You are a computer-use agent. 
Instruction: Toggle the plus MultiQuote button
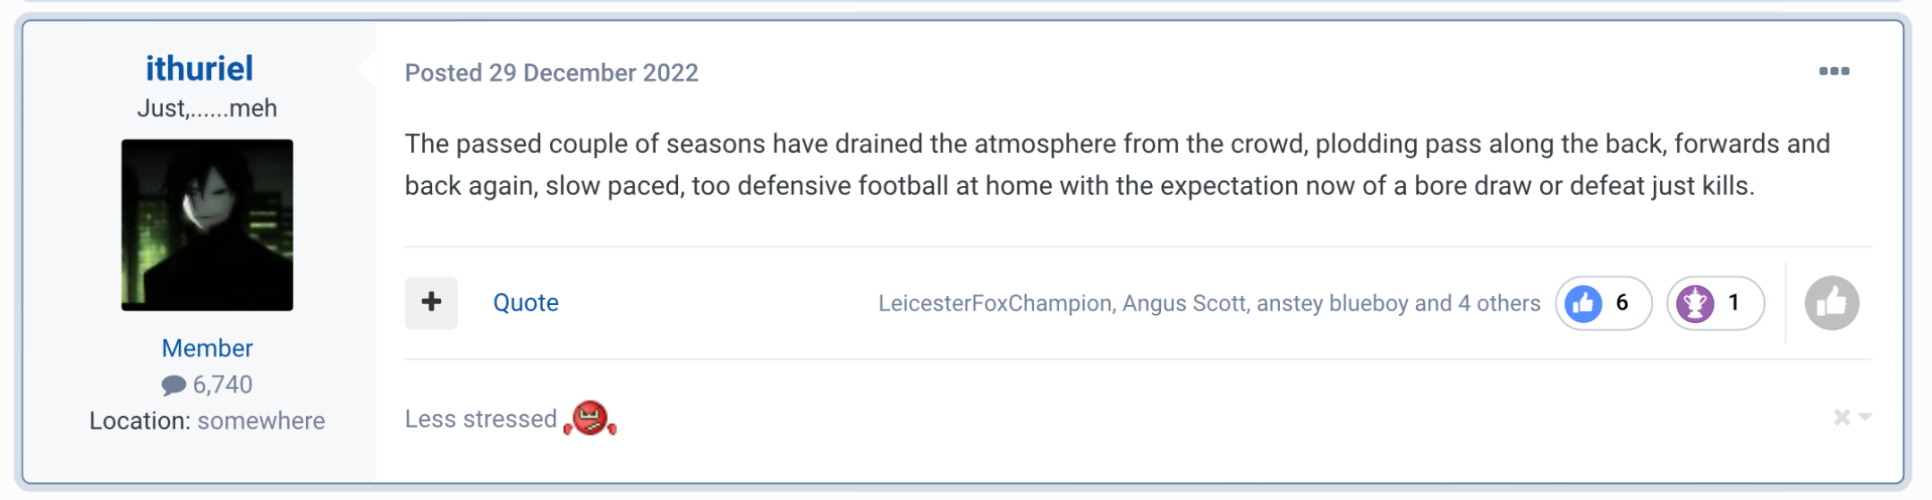click(431, 302)
